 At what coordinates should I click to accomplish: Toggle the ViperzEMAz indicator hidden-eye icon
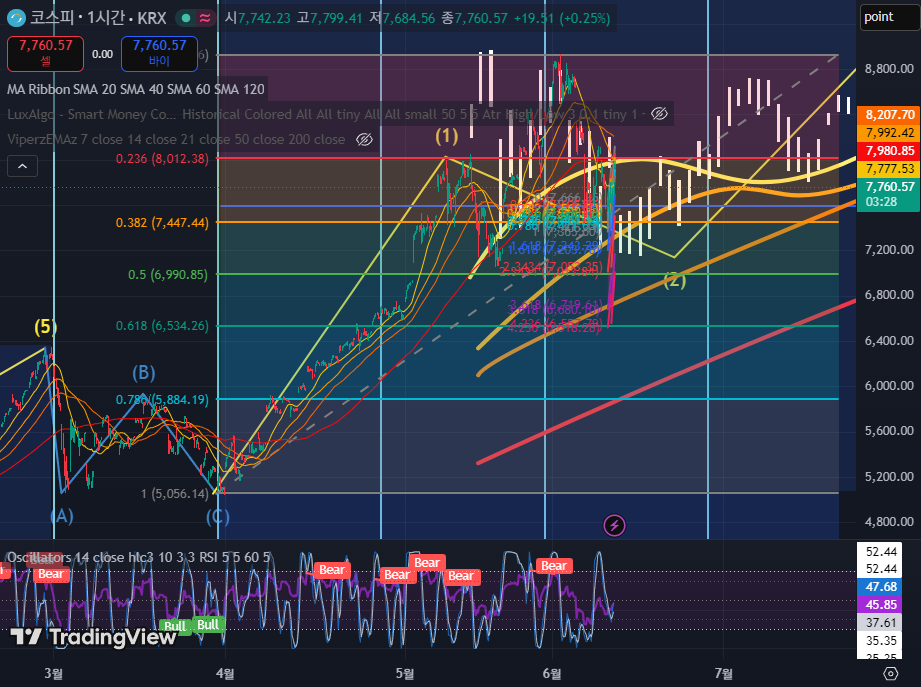click(364, 139)
